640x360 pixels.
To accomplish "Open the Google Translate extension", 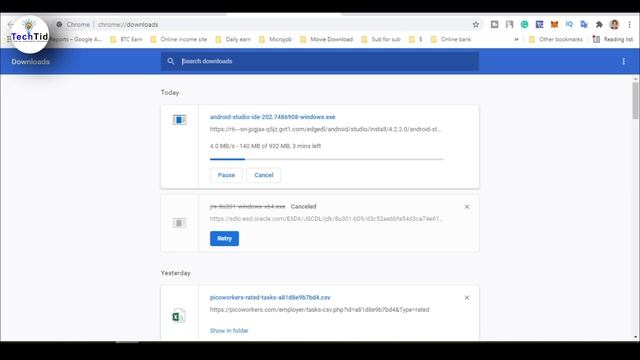I will 584,24.
